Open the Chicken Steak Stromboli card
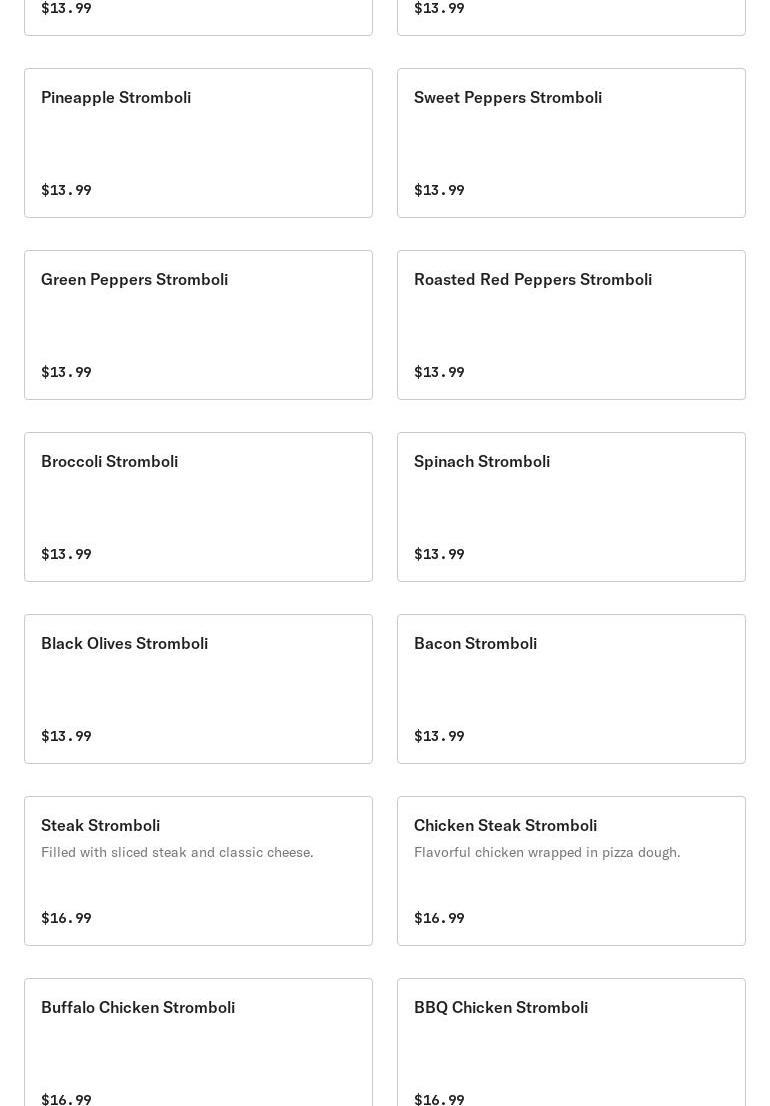The width and height of the screenshot is (770, 1106). pos(571,871)
